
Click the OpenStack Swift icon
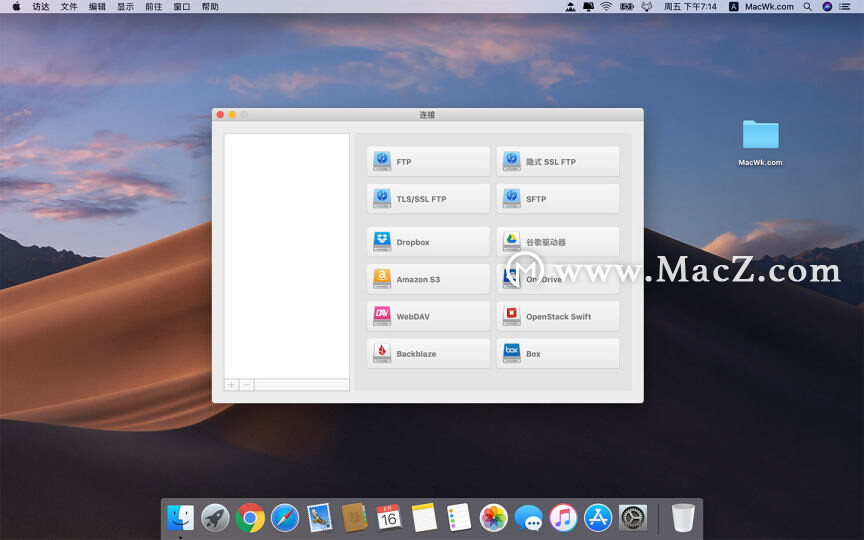click(x=511, y=316)
